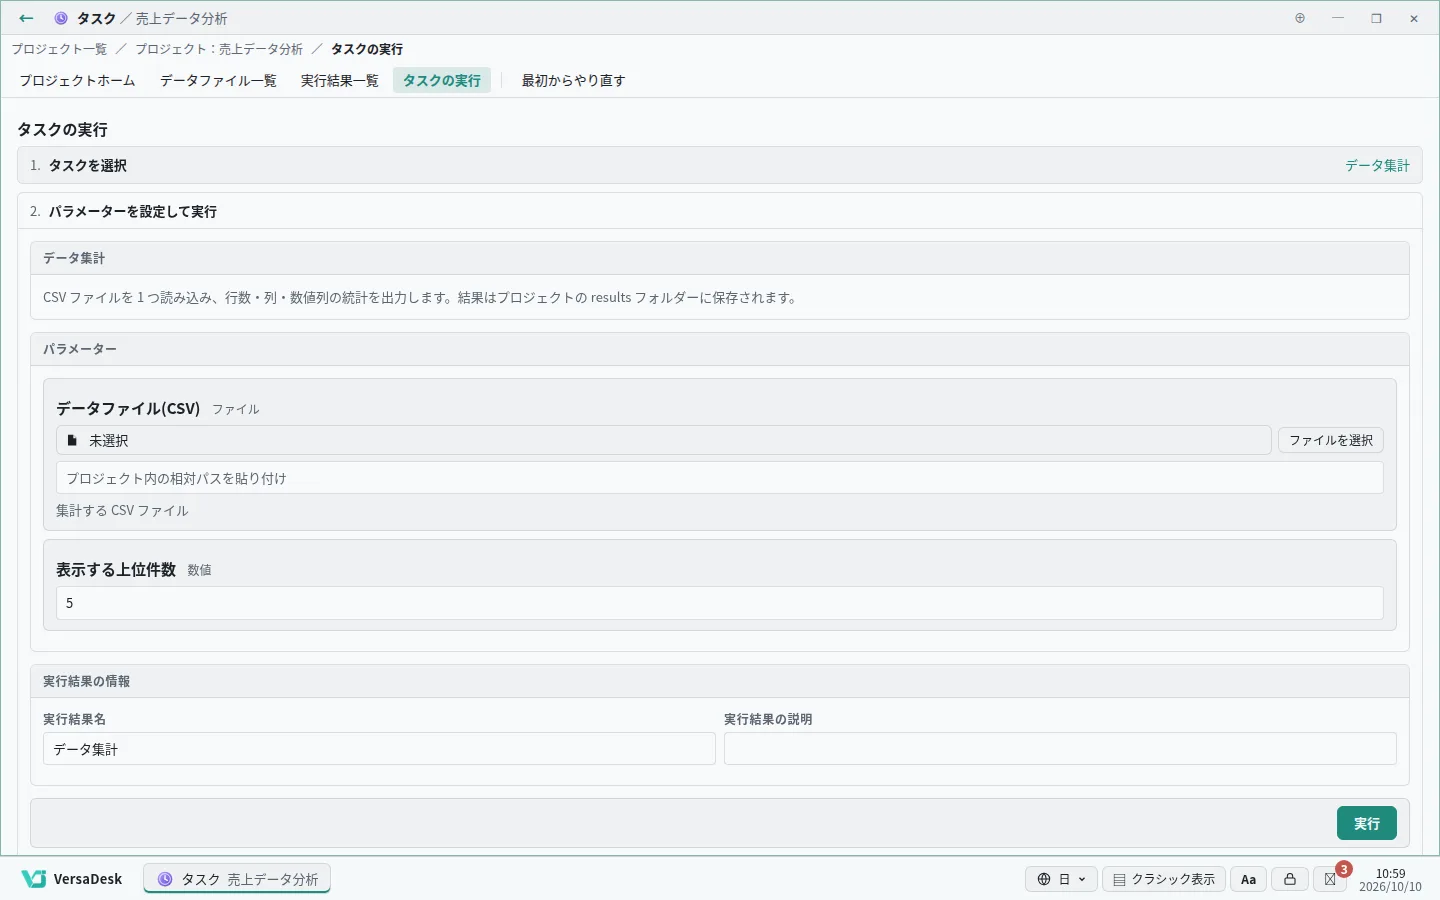Viewport: 1440px width, 900px height.
Task: Open the プロジェクトホーム tab
Action: pos(77,81)
